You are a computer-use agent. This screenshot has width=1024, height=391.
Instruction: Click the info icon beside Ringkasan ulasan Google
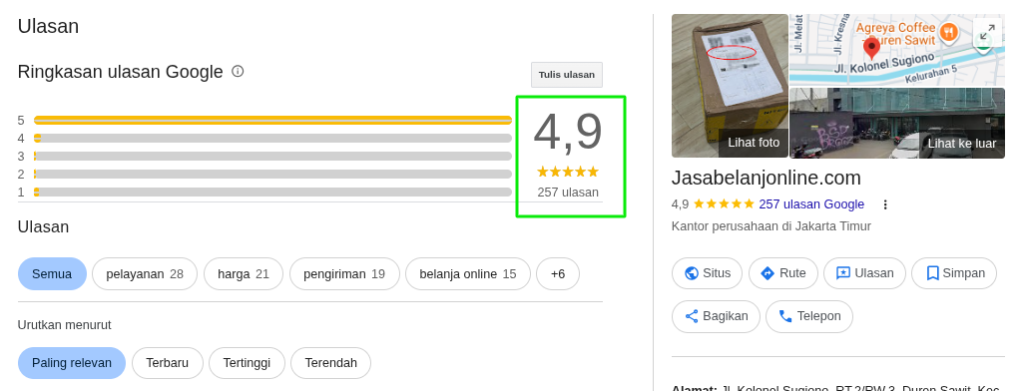tap(238, 71)
